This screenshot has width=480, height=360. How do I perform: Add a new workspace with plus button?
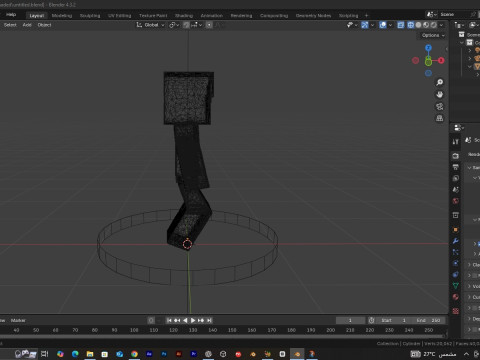[x=366, y=15]
